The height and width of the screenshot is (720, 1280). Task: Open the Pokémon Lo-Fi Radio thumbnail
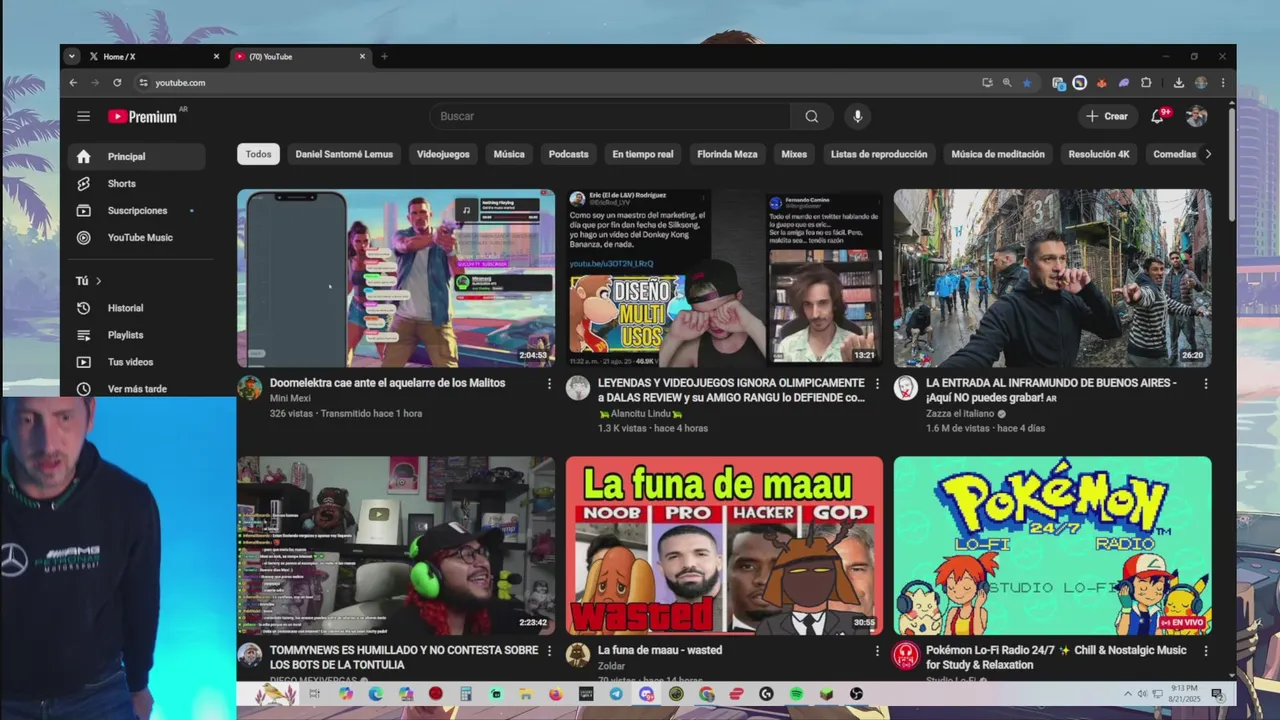pos(1052,545)
